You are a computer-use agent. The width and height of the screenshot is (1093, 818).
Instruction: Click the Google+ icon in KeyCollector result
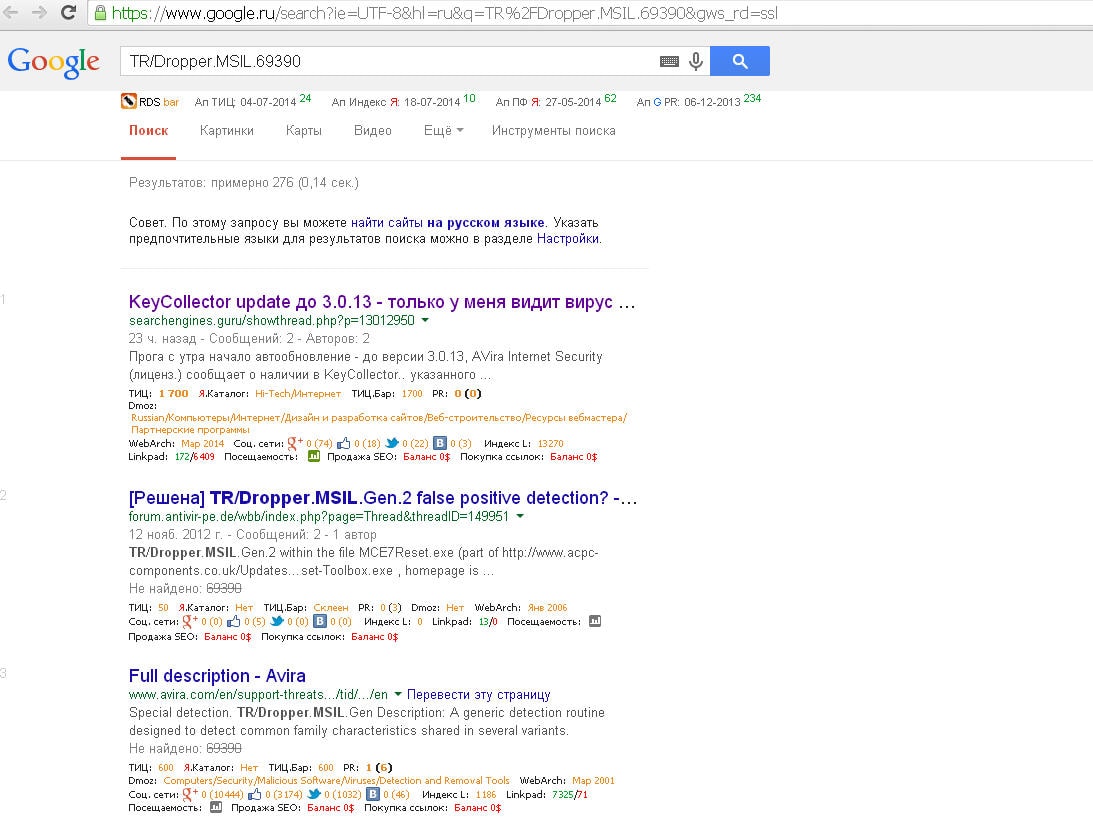[295, 443]
